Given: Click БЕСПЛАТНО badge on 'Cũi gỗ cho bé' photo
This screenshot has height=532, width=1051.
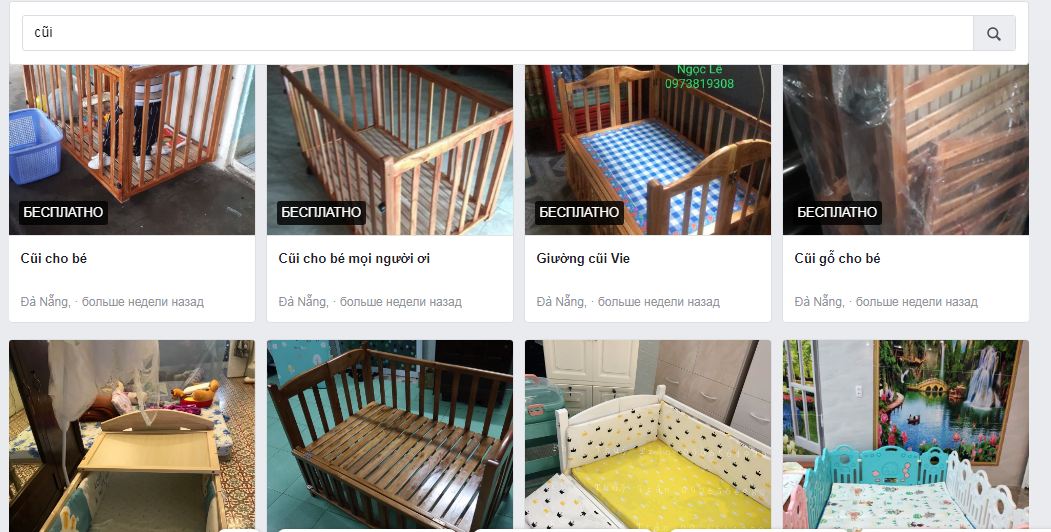Looking at the screenshot, I should tap(837, 212).
